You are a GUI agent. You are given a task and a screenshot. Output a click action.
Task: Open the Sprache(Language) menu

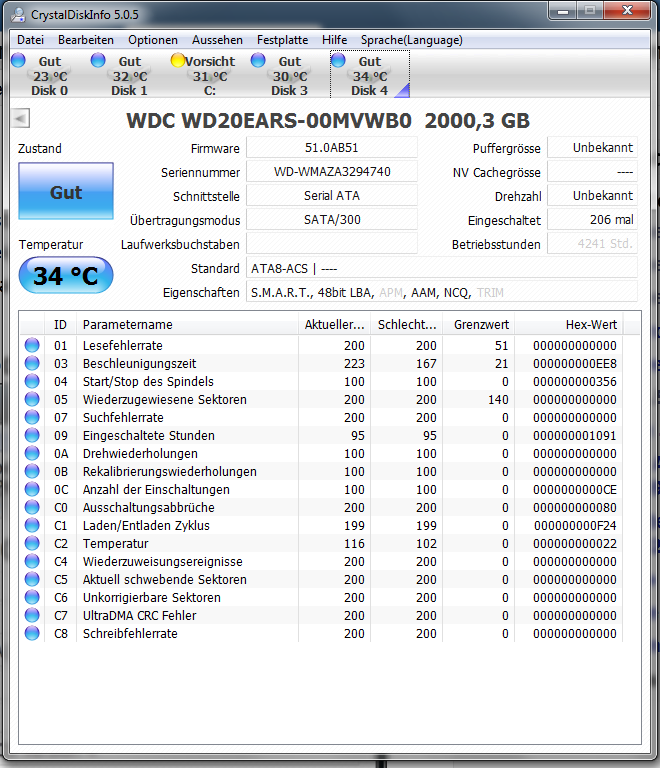pos(412,40)
